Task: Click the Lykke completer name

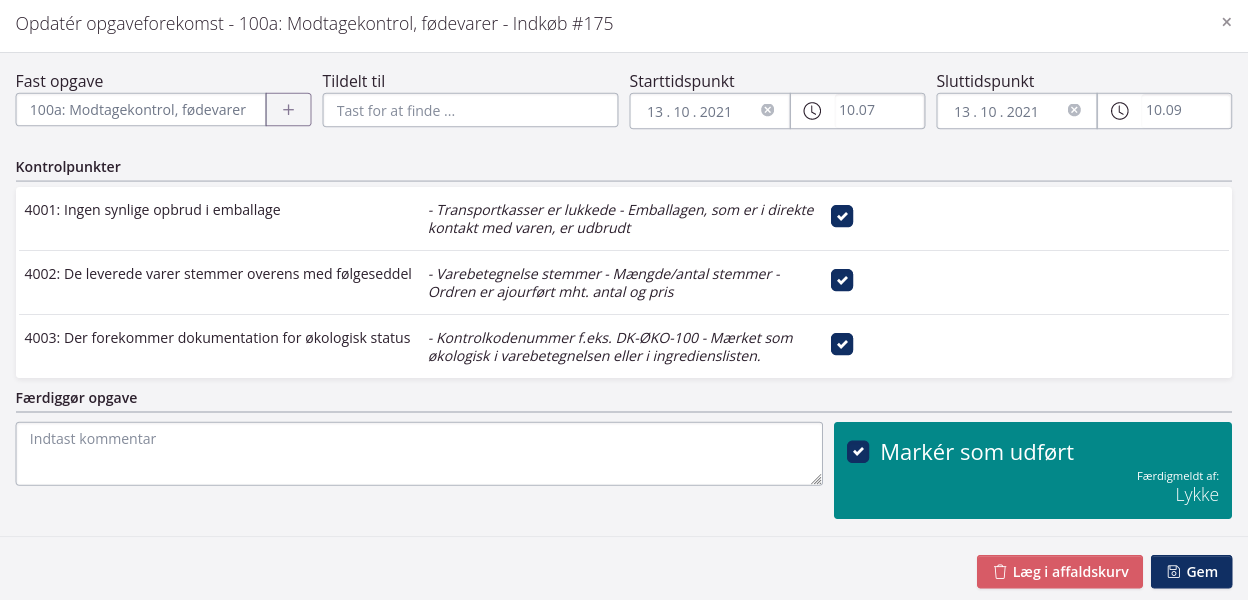Action: click(1197, 494)
